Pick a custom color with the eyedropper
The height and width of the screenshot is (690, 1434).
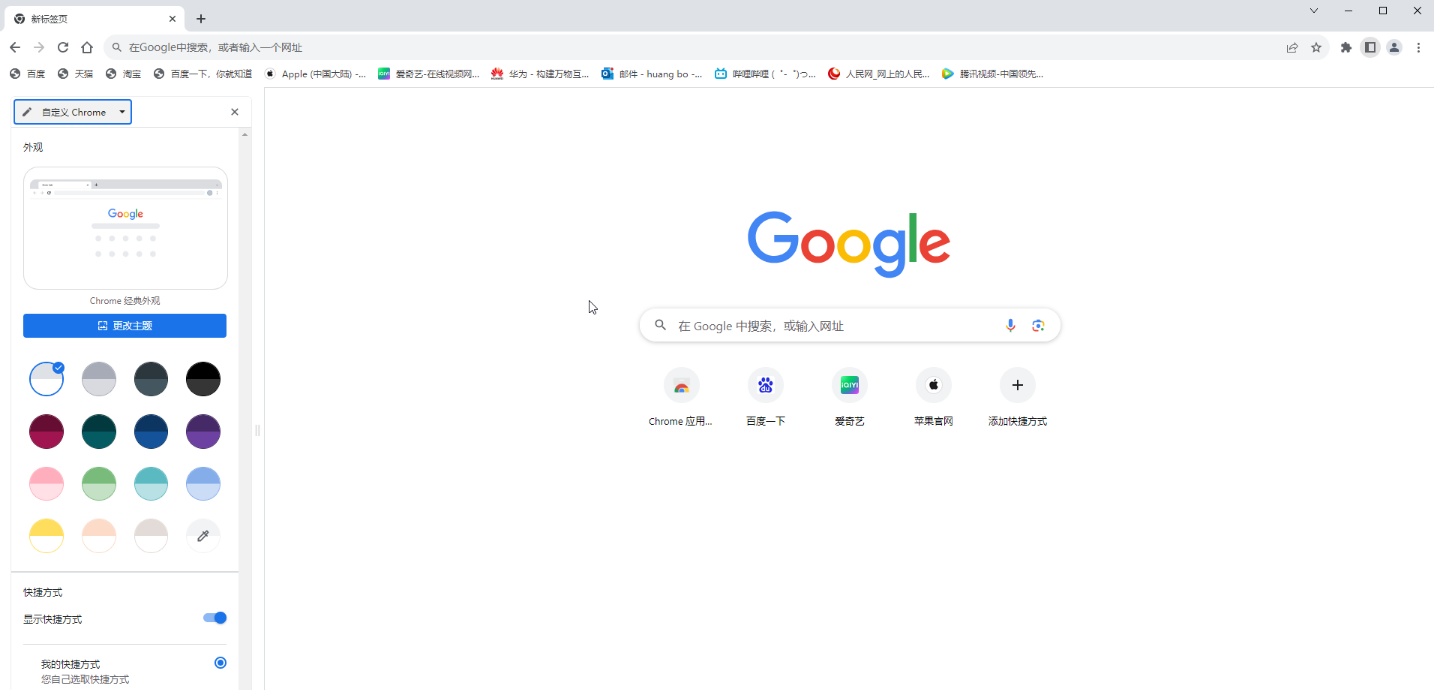point(203,536)
